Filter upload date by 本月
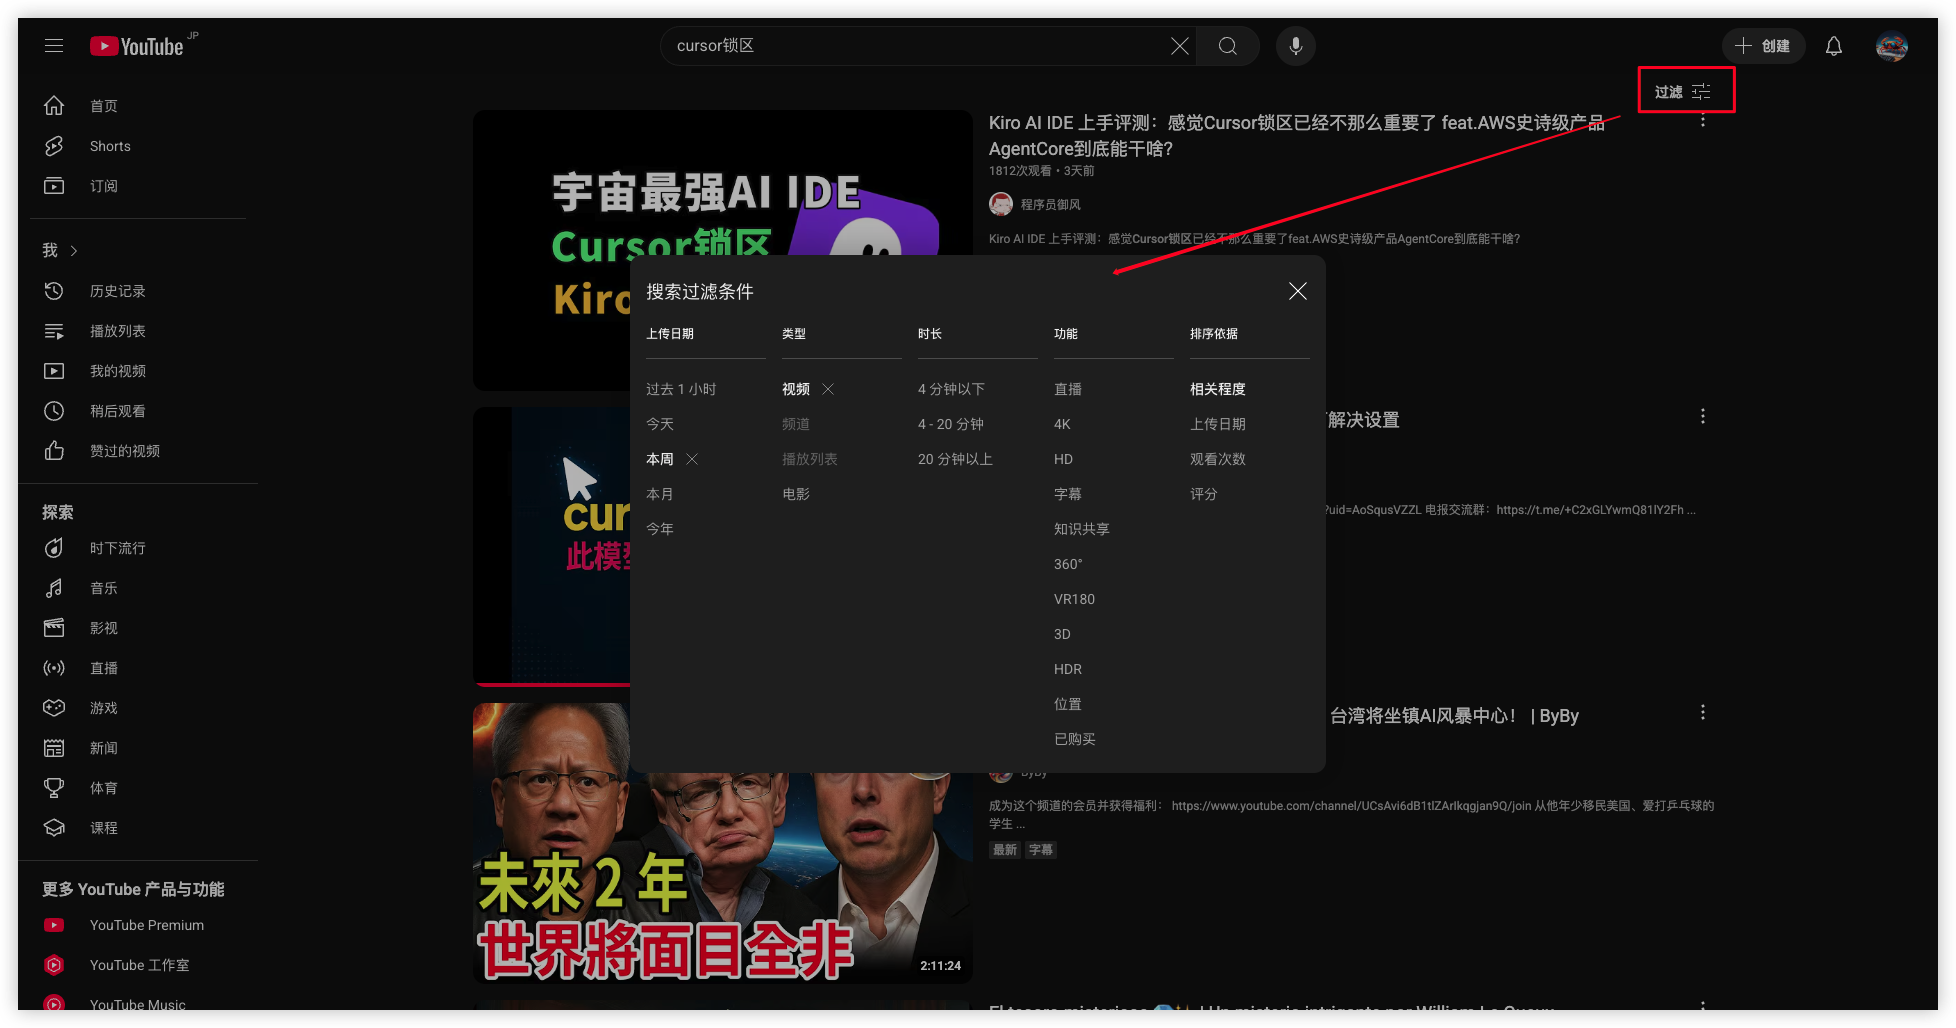Screen dimensions: 1956x1028 pos(660,494)
